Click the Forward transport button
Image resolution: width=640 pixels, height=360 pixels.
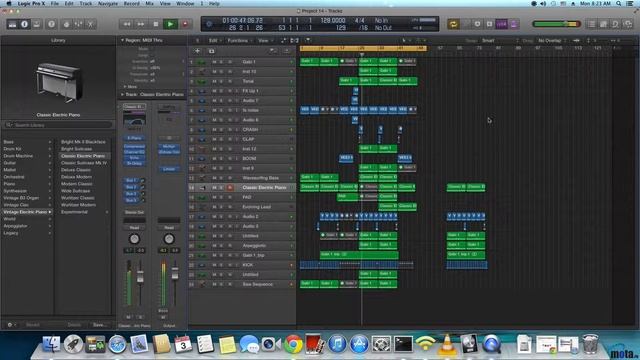click(141, 24)
